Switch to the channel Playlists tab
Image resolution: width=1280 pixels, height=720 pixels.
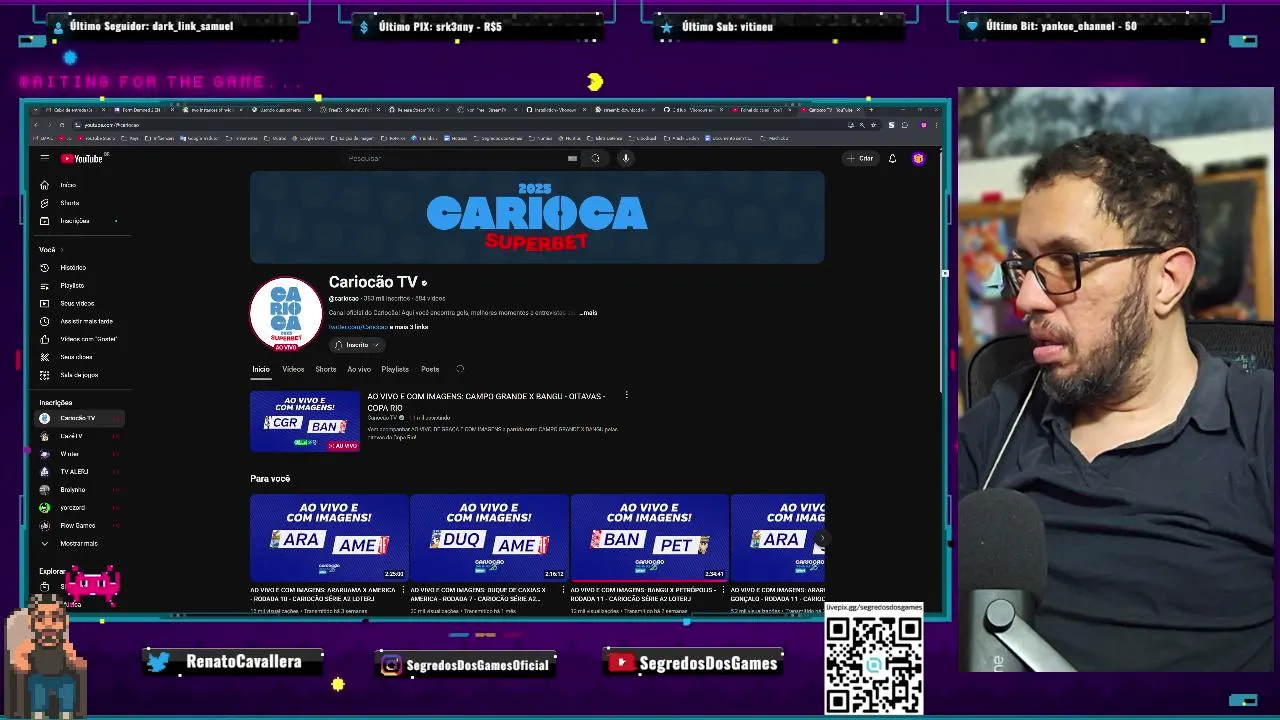point(395,369)
